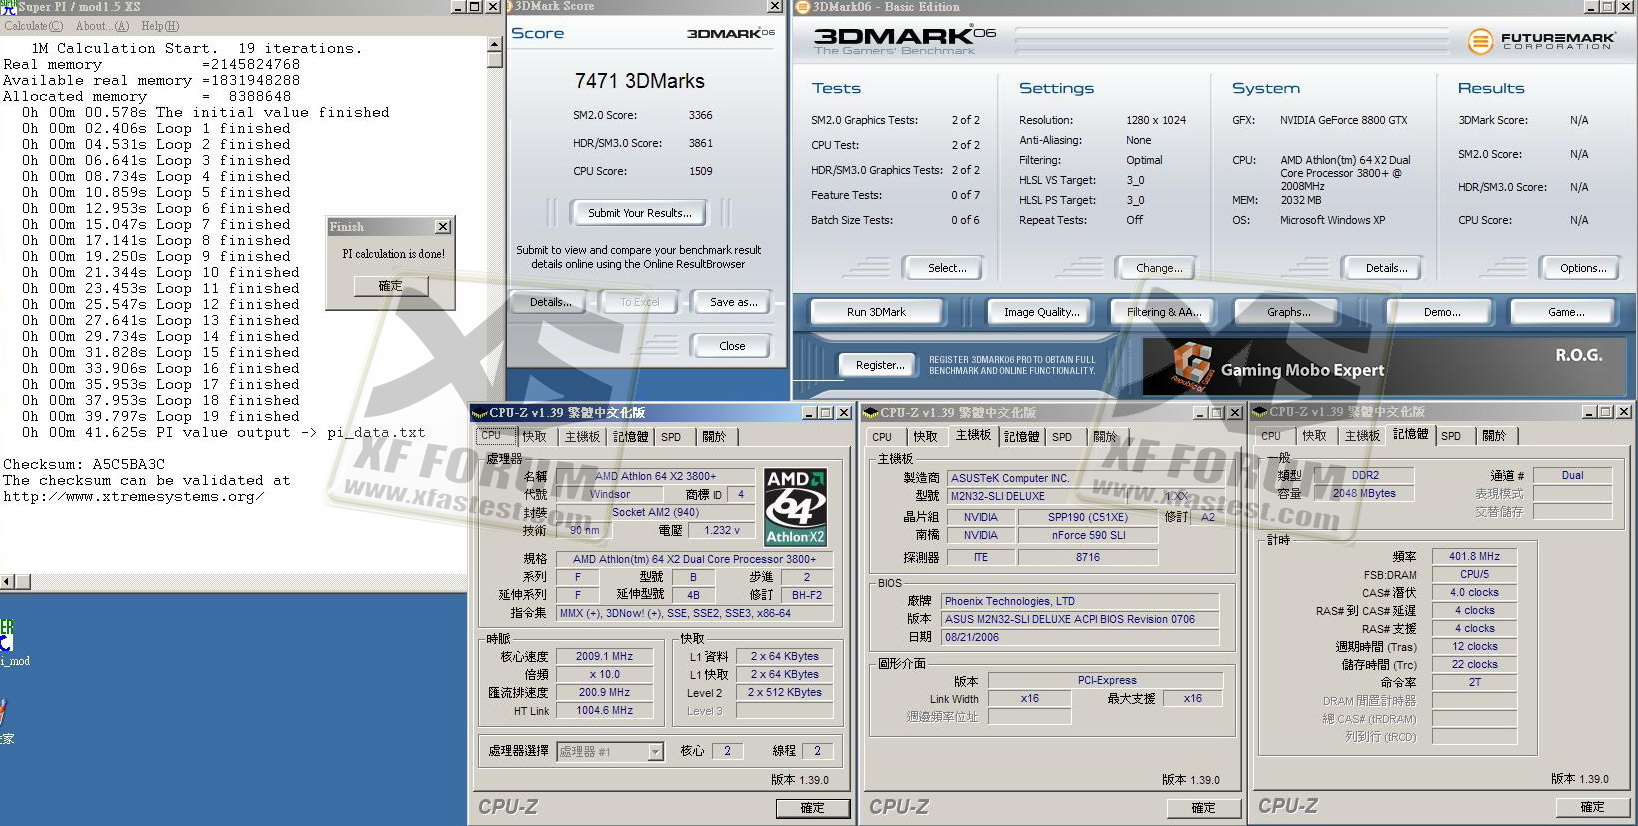Expand the processor selection dropdown

pyautogui.click(x=655, y=751)
